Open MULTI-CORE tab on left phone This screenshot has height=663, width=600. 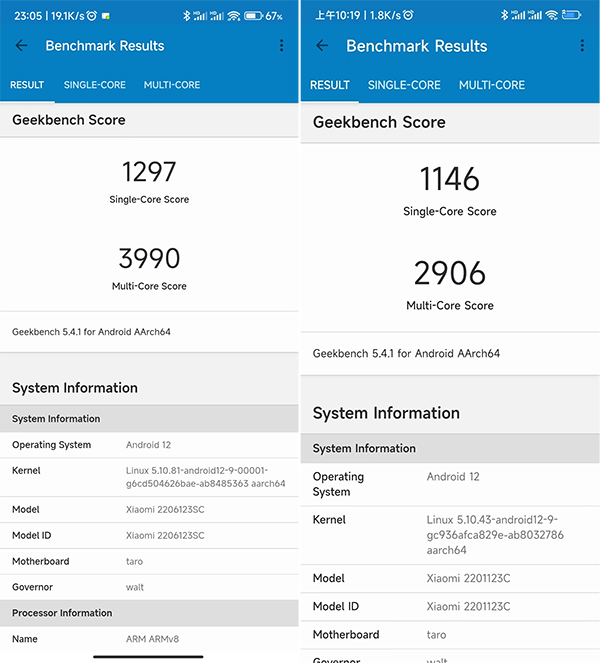click(x=172, y=85)
